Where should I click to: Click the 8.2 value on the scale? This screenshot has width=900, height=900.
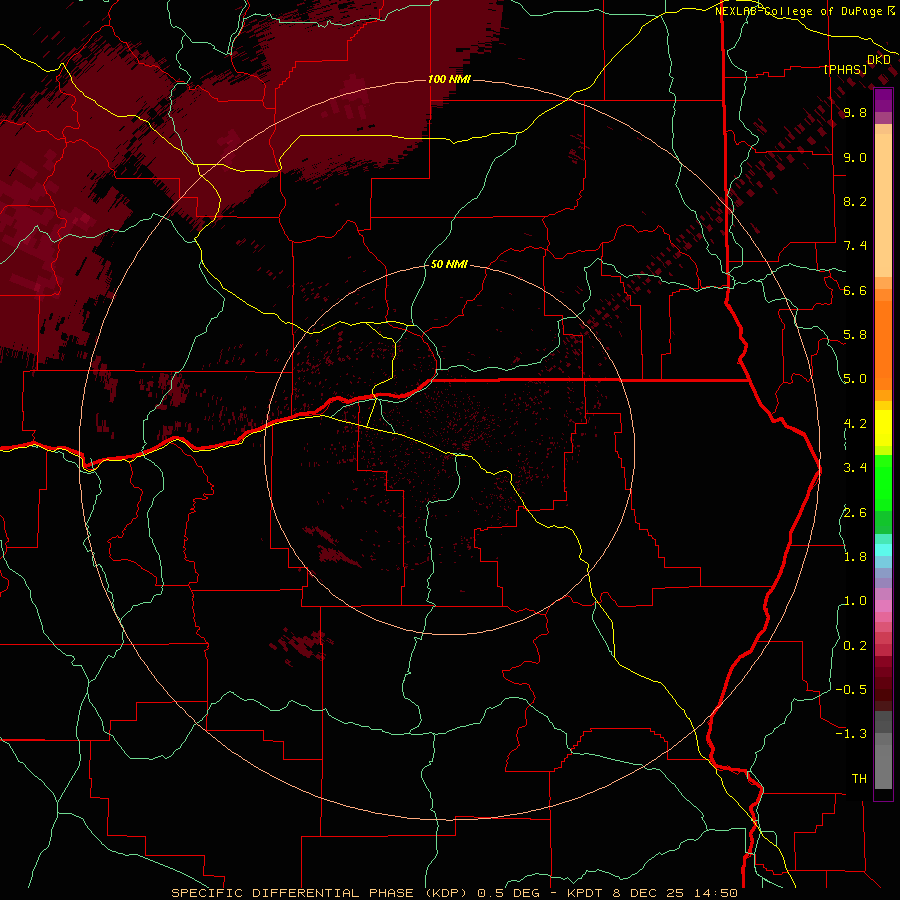click(x=855, y=201)
